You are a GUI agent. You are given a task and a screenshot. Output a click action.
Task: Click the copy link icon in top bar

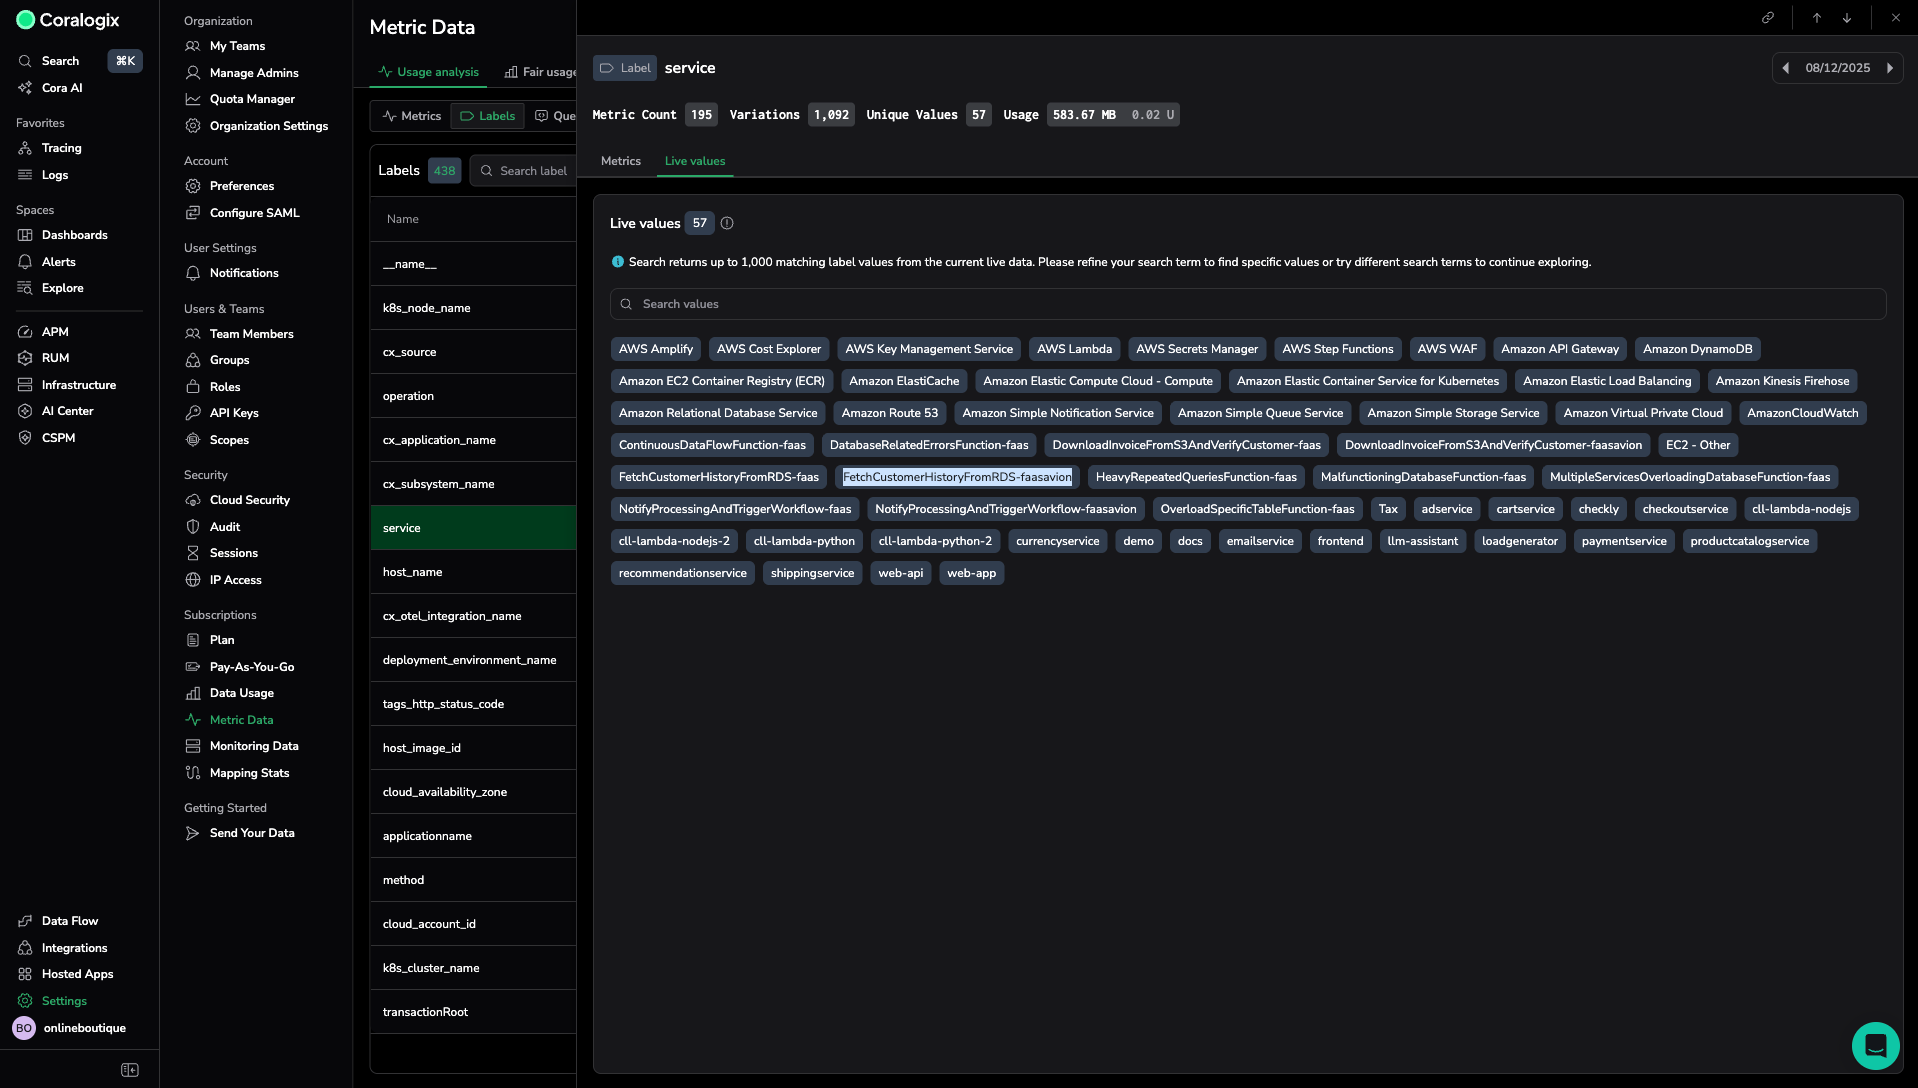point(1768,18)
